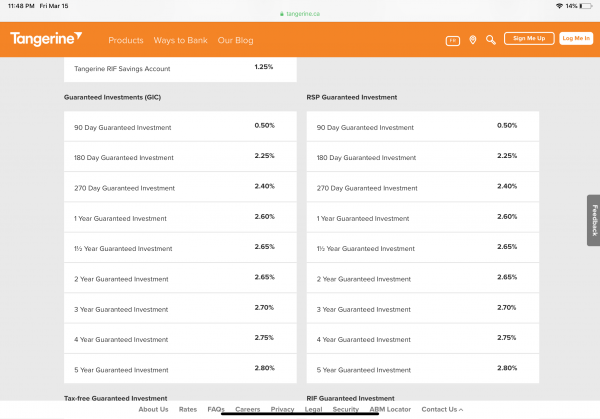Open the Products menu
600x419 pixels.
pyautogui.click(x=126, y=40)
